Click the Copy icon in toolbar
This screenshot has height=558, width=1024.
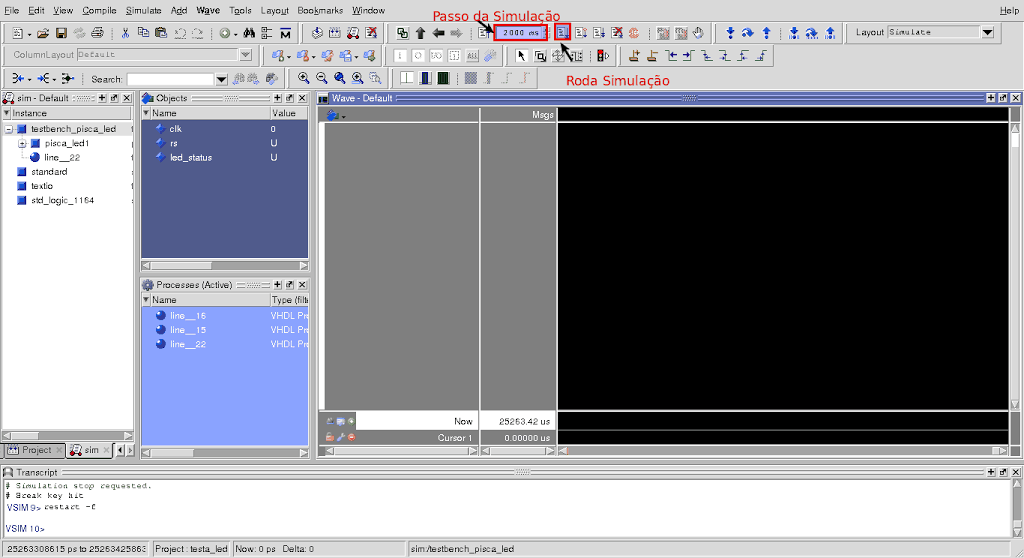coord(143,33)
